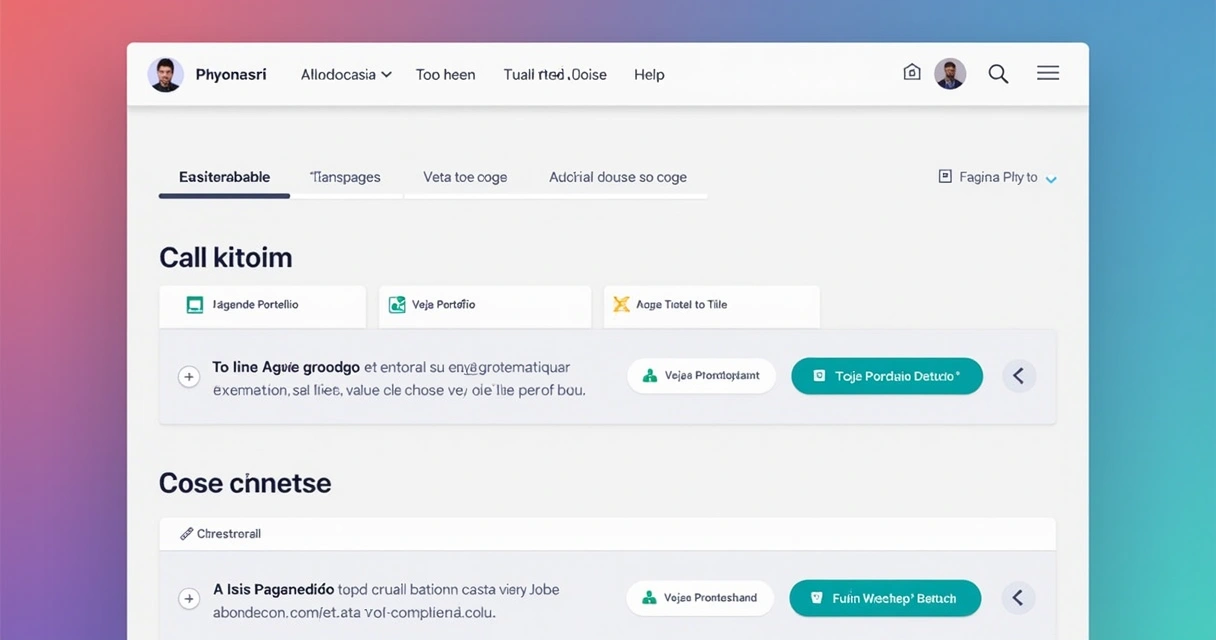Click the Phyonasri profile avatar
1216x640 pixels.
point(165,75)
